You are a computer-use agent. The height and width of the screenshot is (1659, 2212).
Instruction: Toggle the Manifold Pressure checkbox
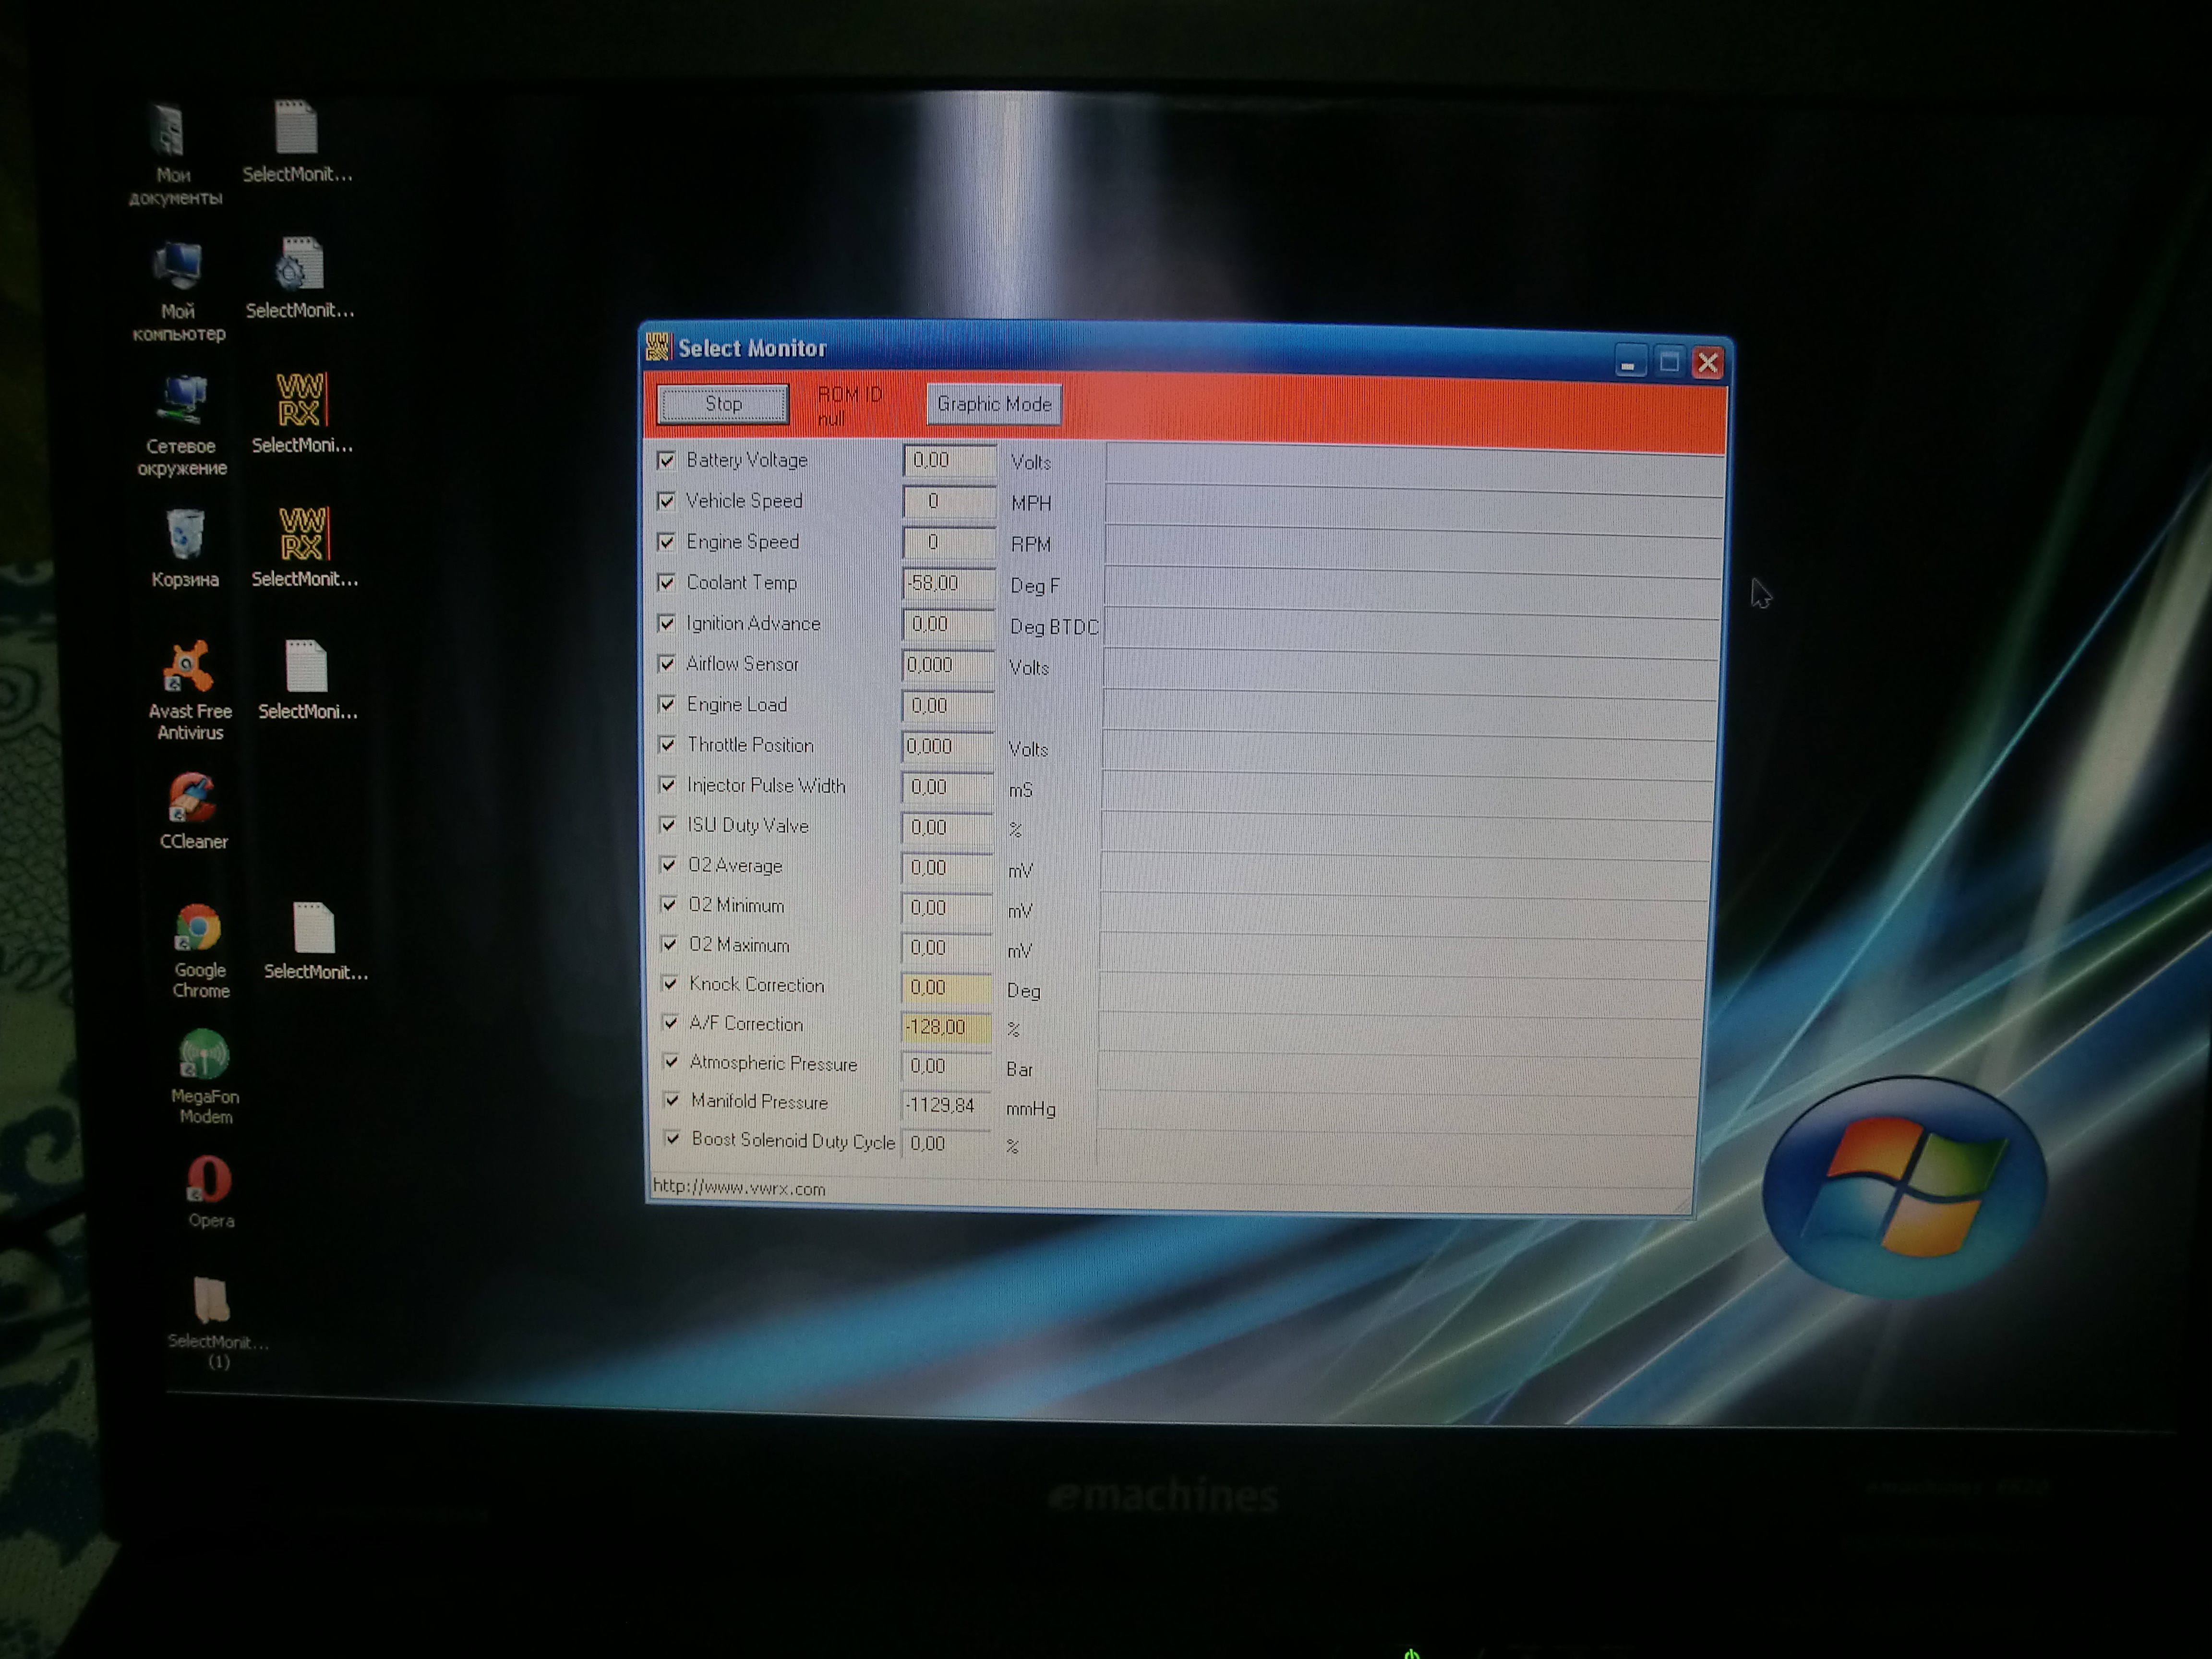click(671, 1101)
